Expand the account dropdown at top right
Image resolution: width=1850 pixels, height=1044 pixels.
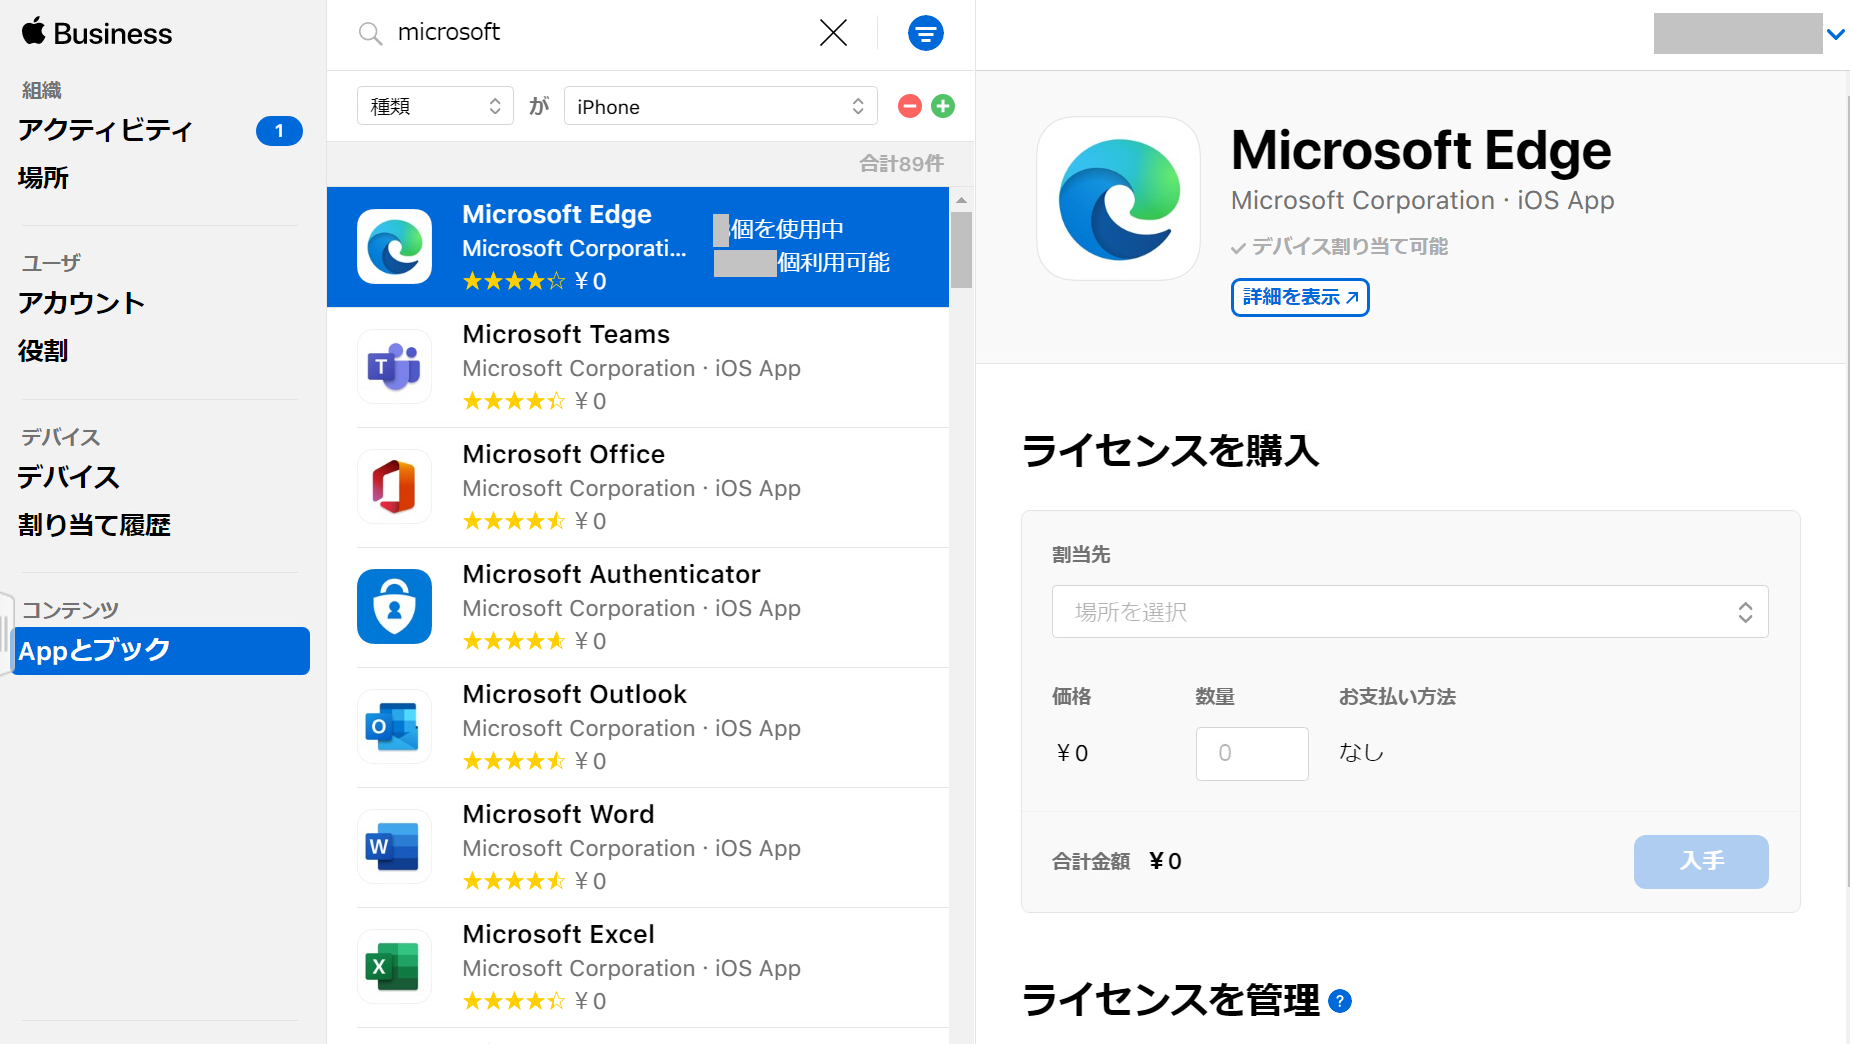1836,33
